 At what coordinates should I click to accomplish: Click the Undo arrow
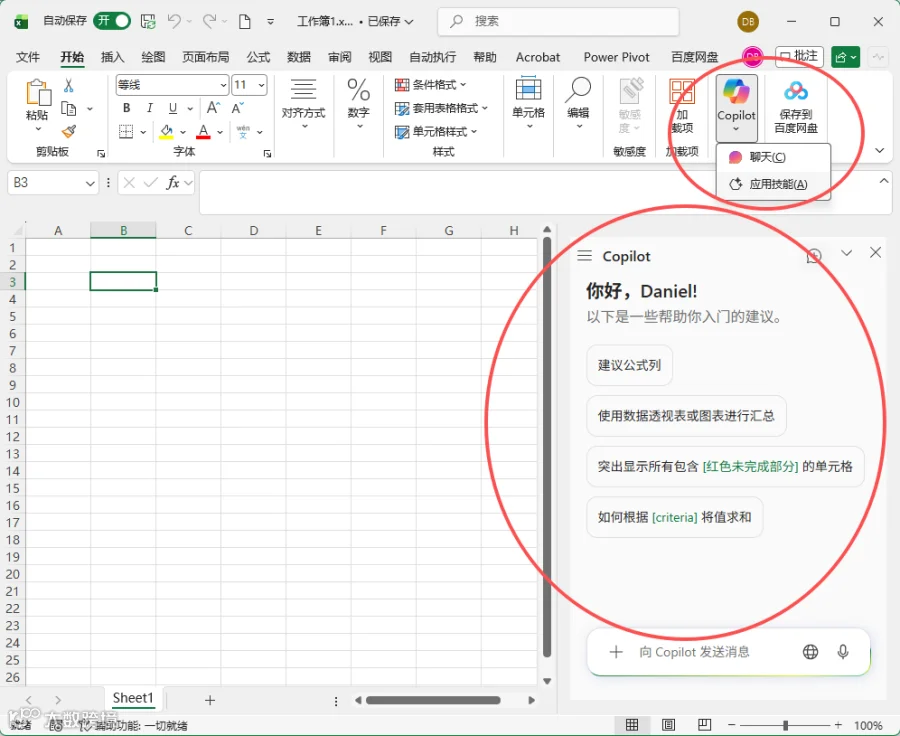click(x=174, y=21)
